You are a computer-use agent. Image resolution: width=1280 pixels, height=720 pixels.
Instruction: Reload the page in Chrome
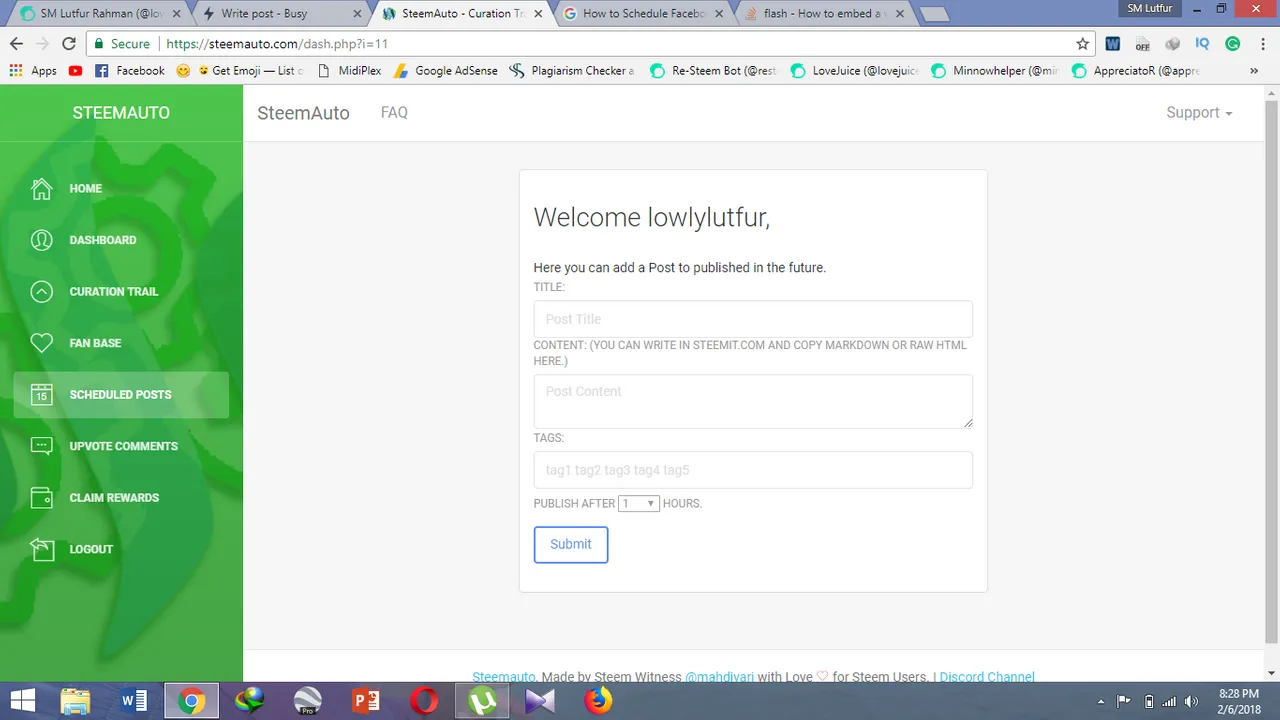(x=69, y=44)
